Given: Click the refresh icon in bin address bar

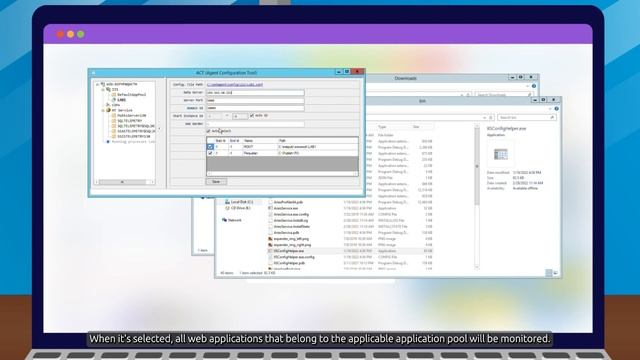Looking at the screenshot, I should pos(491,118).
